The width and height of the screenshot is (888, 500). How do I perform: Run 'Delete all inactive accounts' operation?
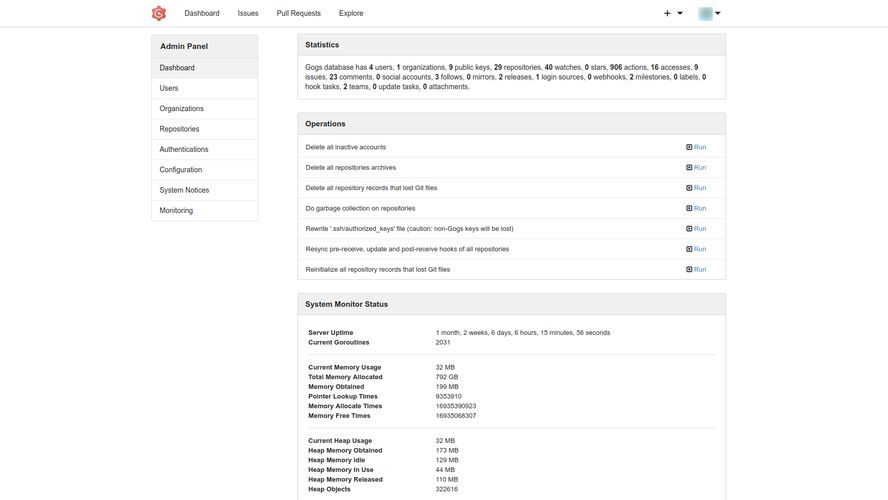point(696,147)
